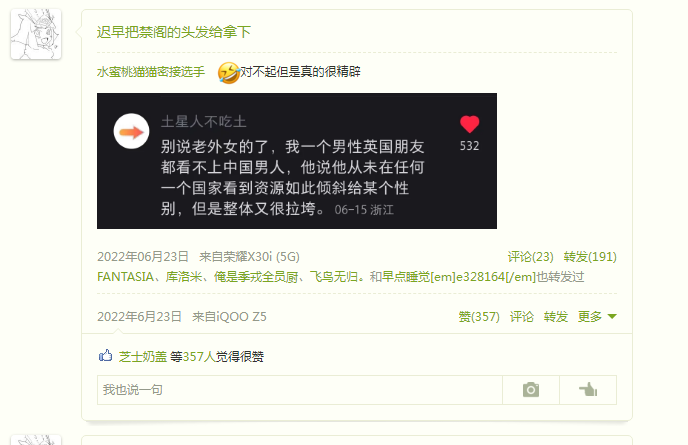Open profile 水蜜桃猫猫密接选手

[x=151, y=72]
